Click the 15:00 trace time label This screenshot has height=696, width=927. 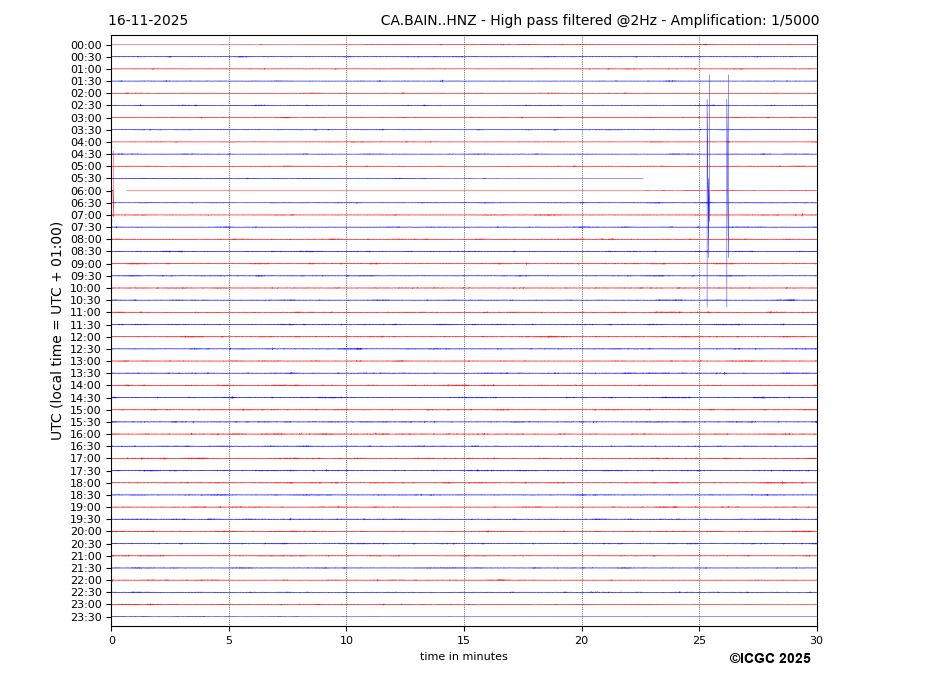coord(86,410)
